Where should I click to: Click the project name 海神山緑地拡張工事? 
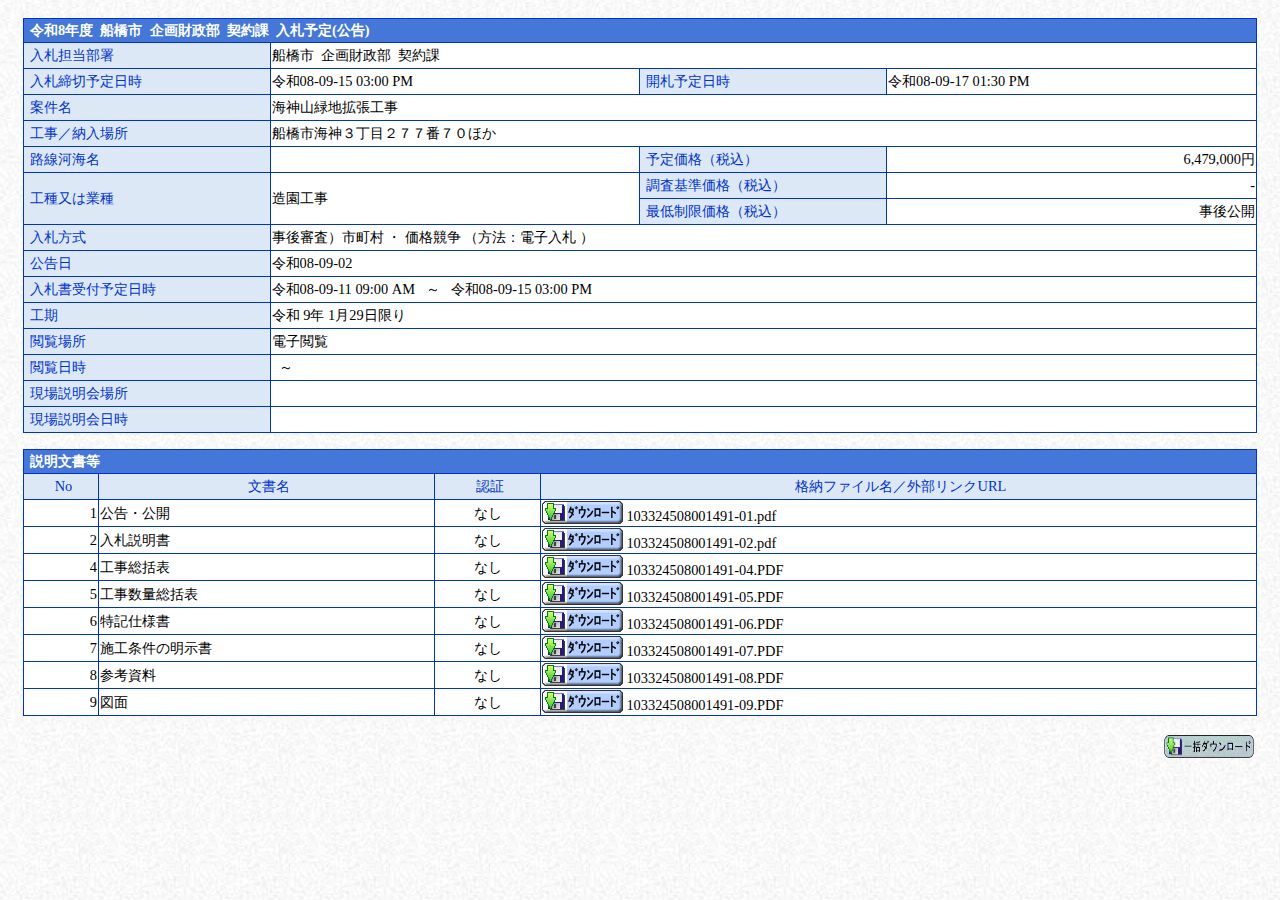click(x=334, y=107)
